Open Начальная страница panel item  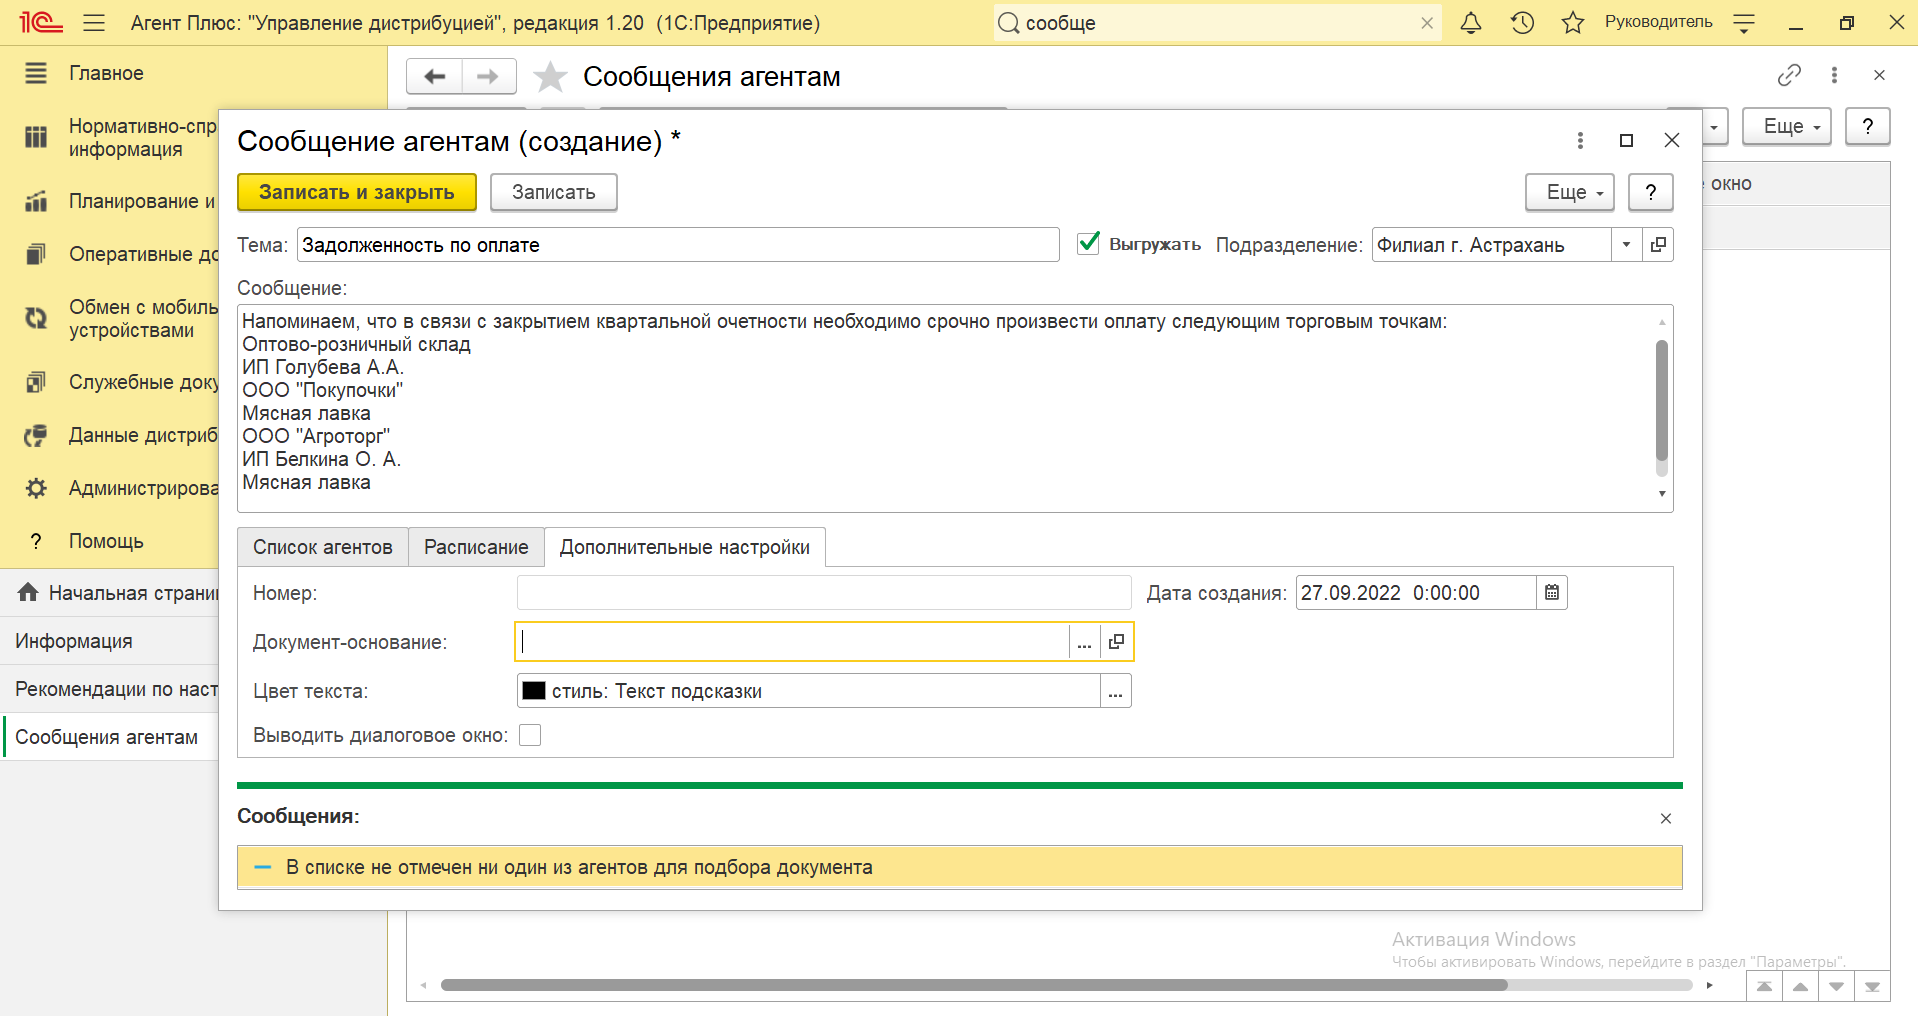pos(110,593)
